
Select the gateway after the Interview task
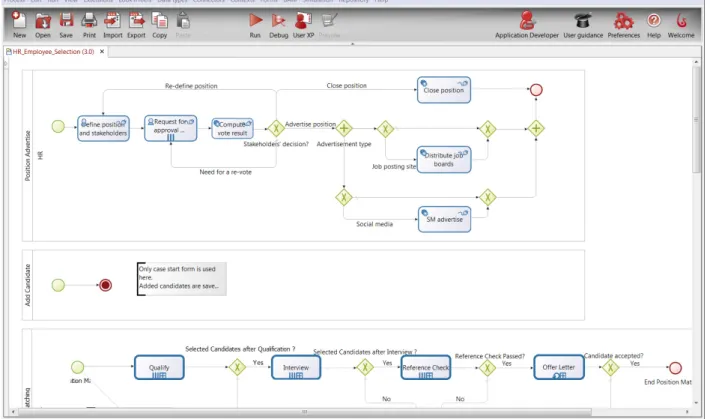(365, 367)
